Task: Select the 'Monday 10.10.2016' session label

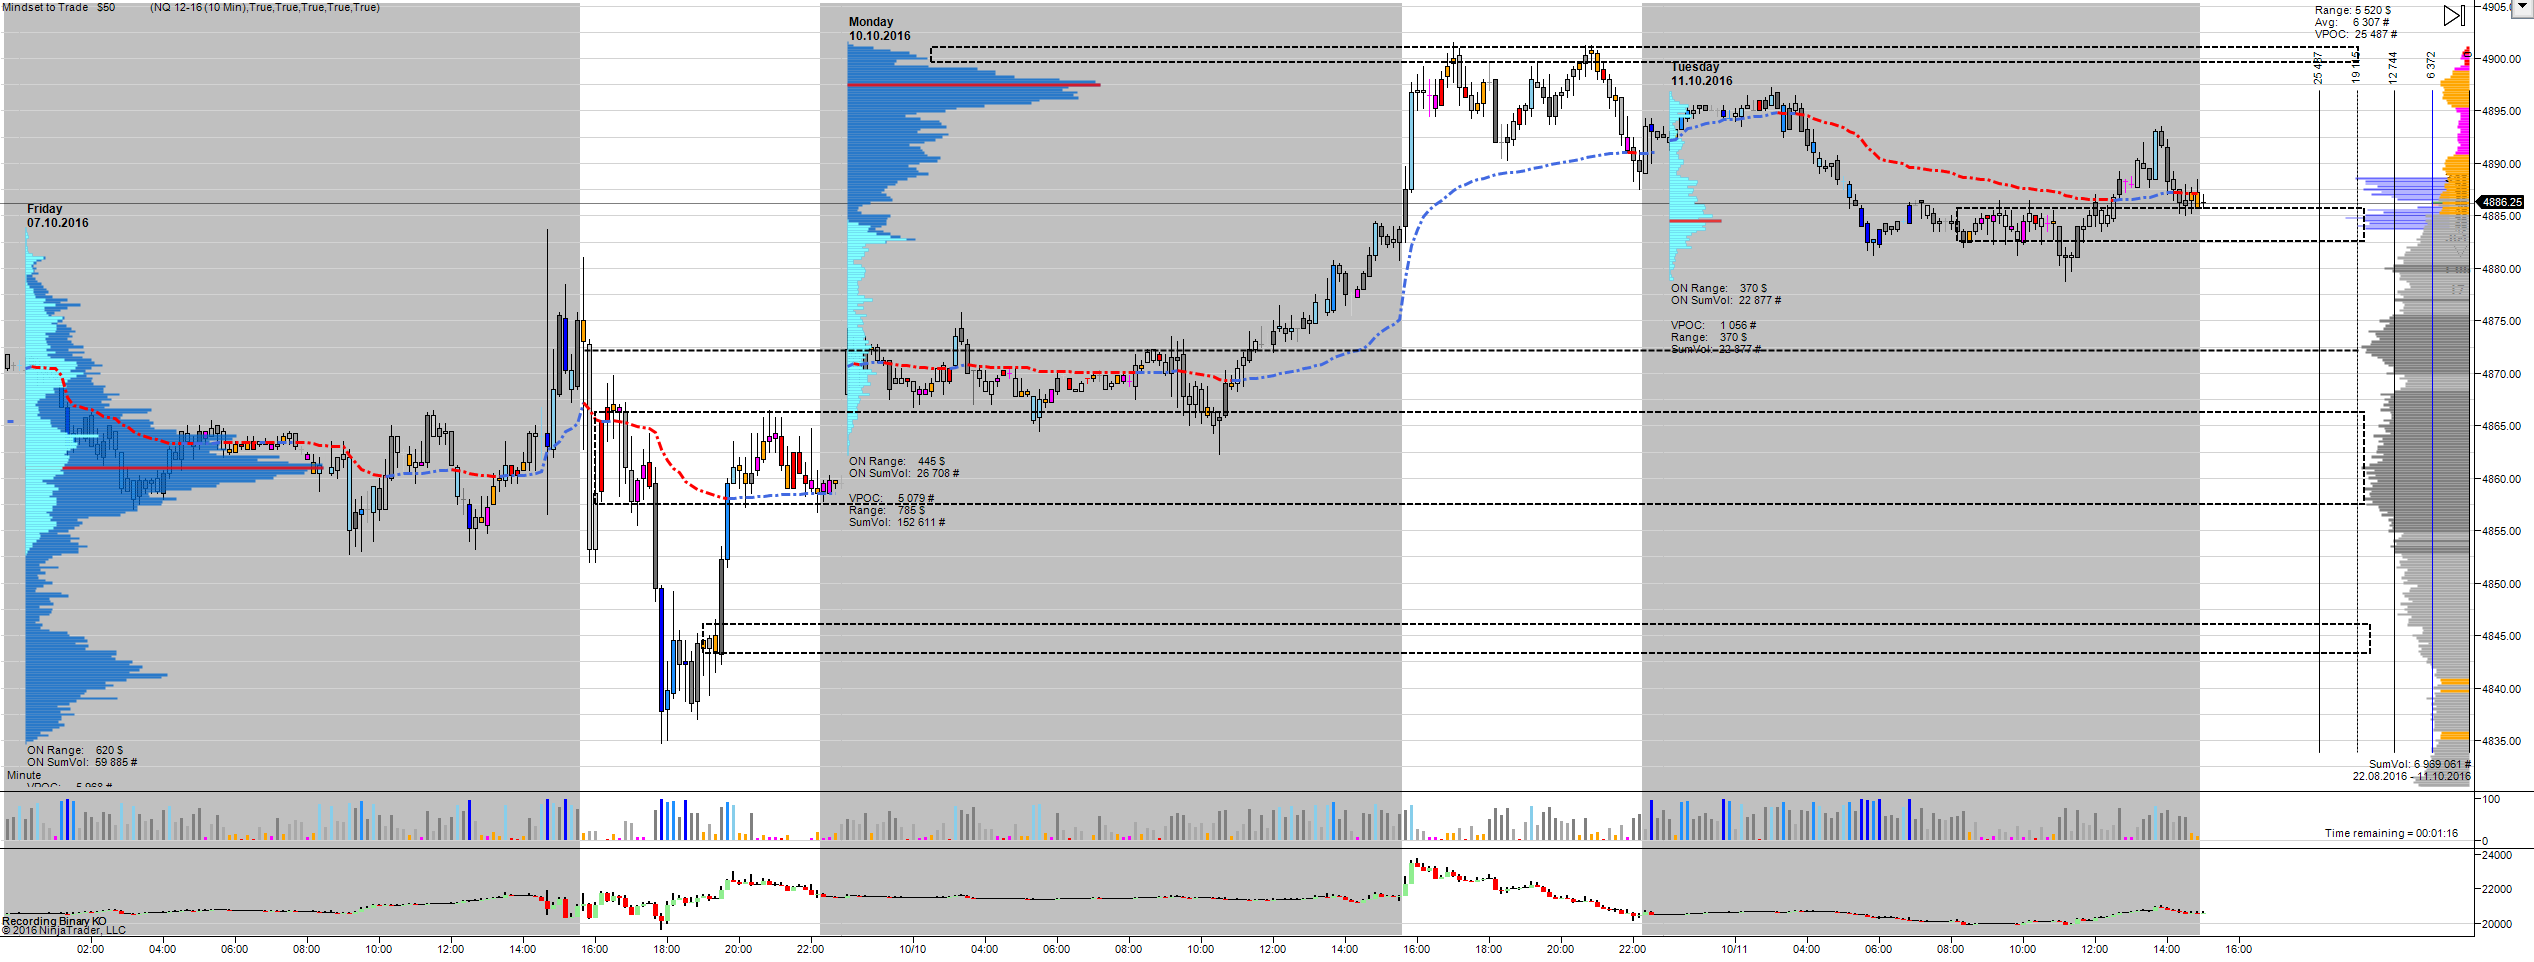Action: tap(880, 29)
